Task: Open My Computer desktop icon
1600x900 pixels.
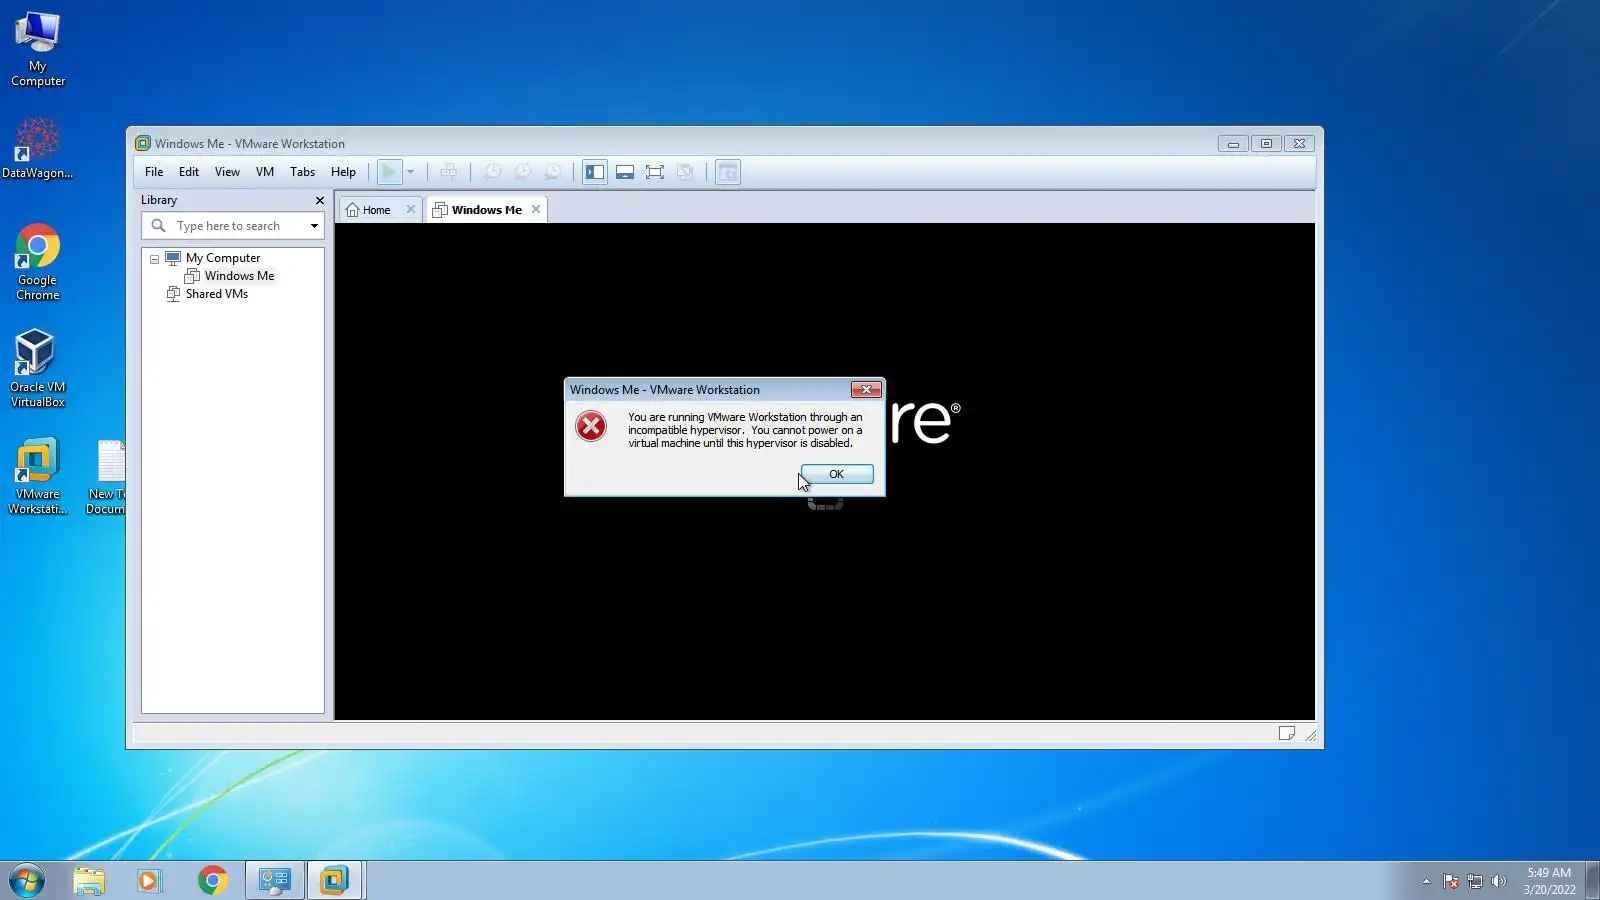Action: point(38,49)
